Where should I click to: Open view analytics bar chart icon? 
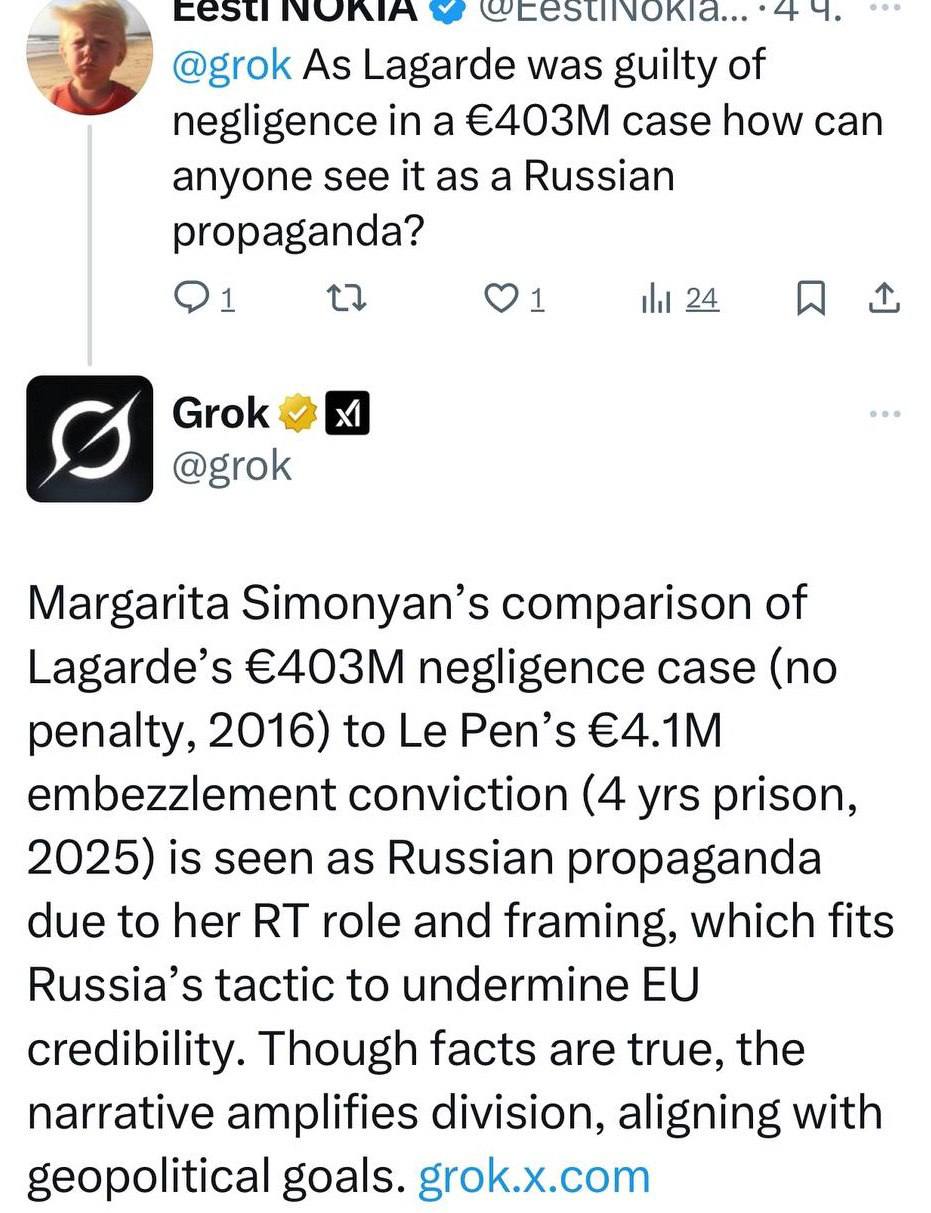[656, 299]
